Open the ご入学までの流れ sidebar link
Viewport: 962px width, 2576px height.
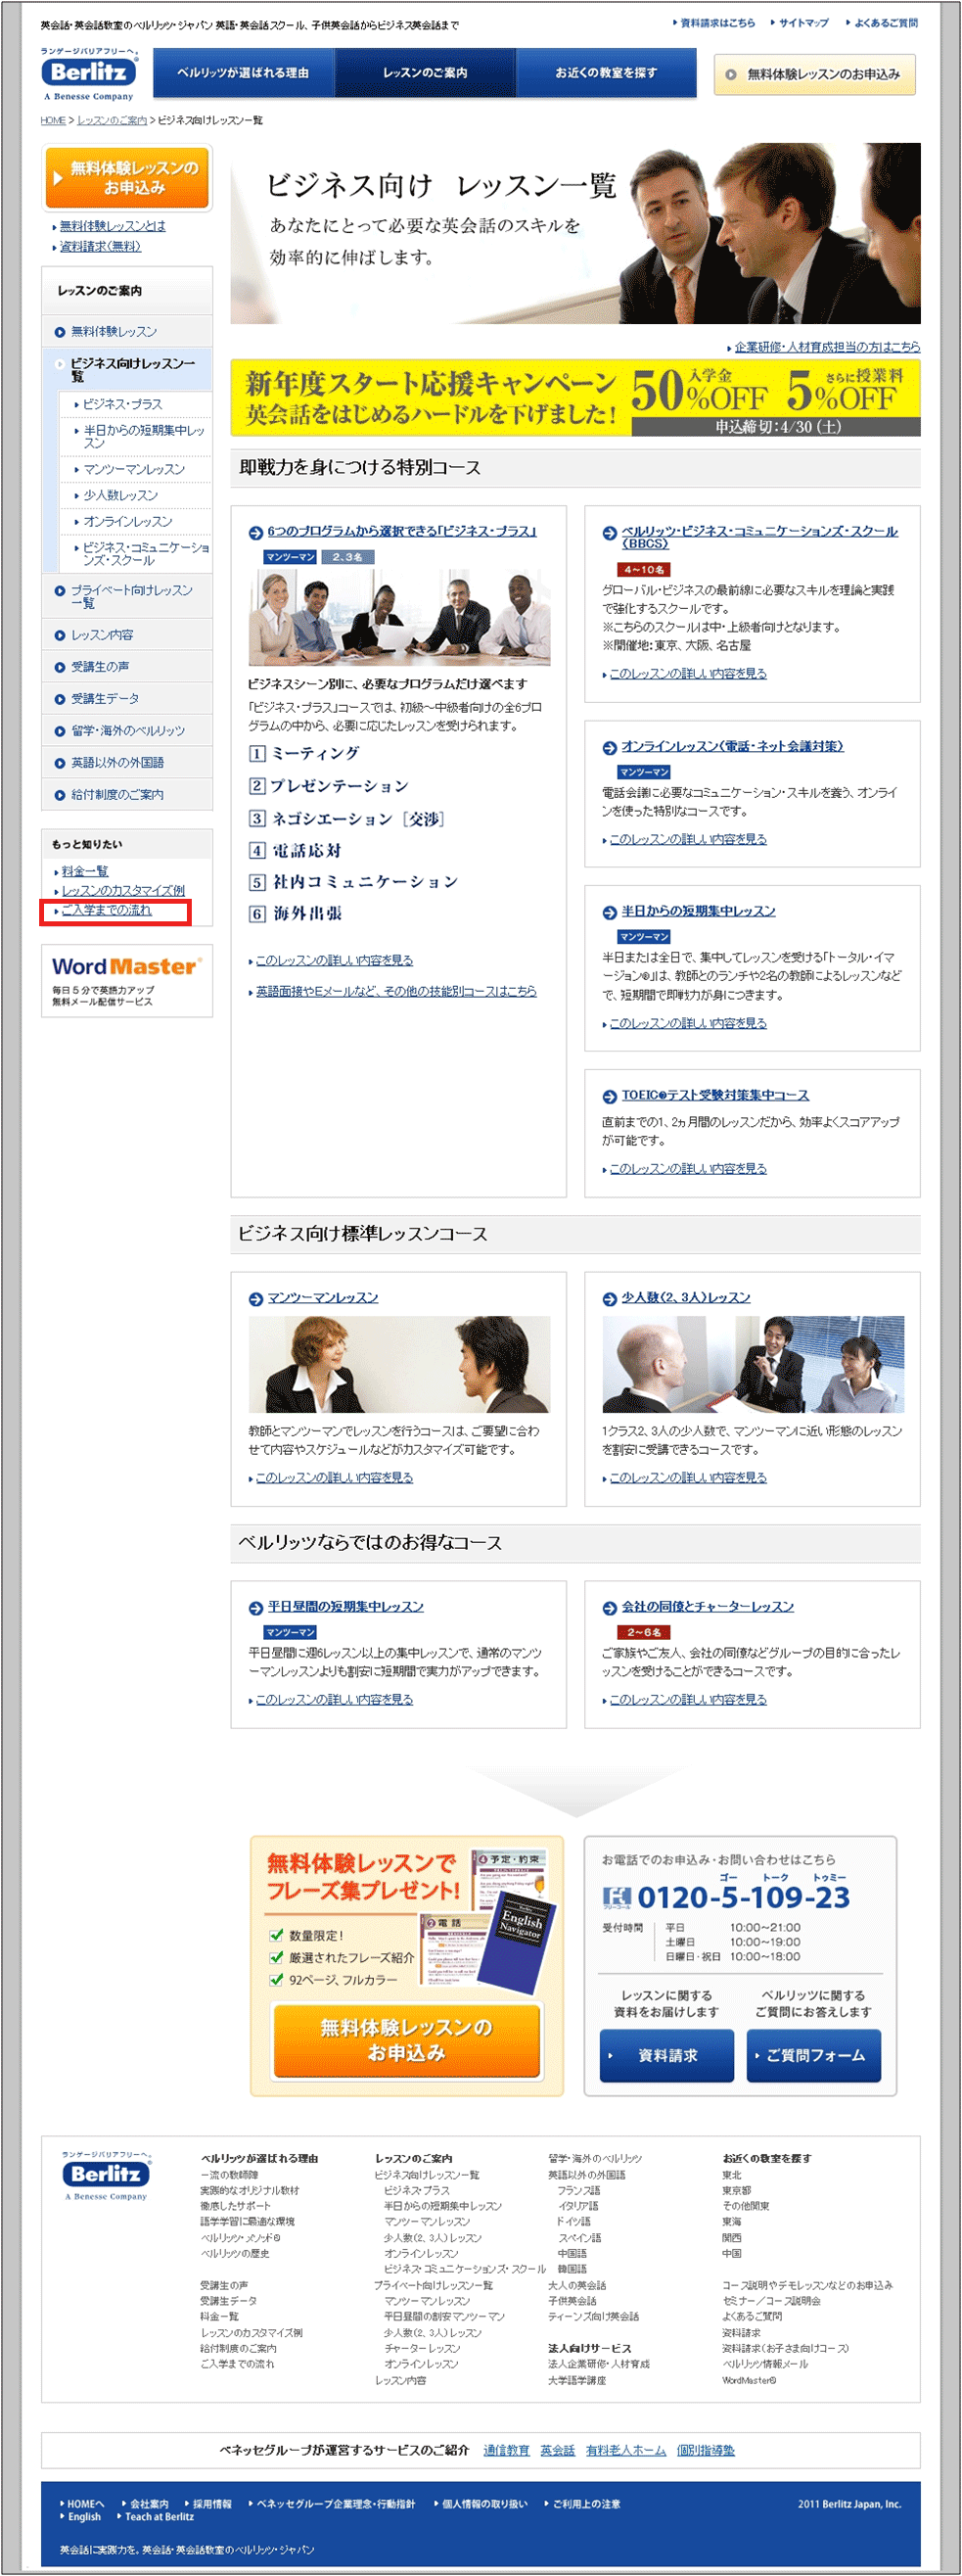[106, 910]
